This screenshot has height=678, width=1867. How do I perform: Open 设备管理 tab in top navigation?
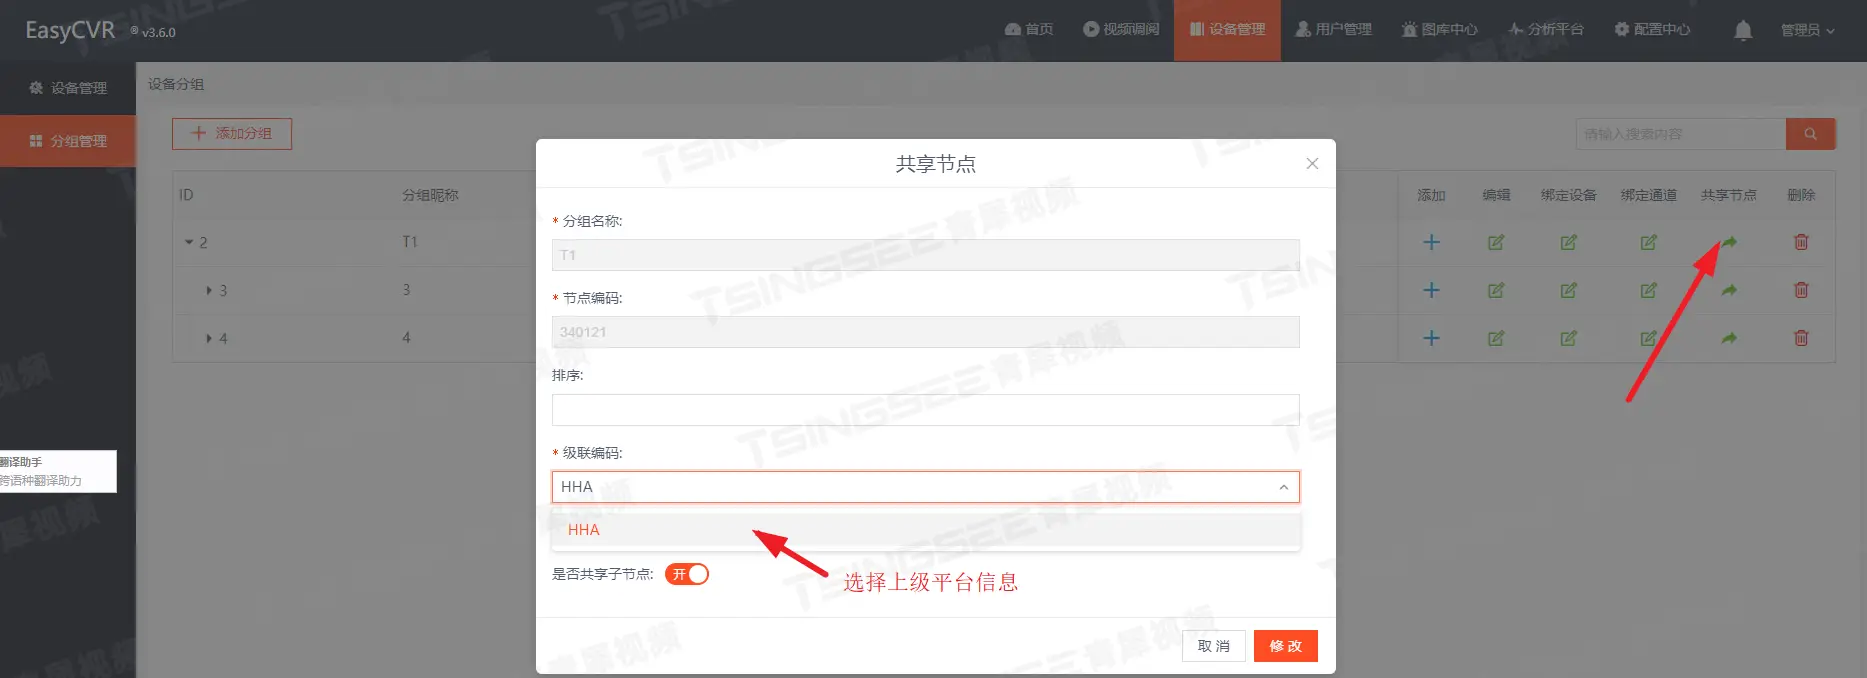tap(1227, 30)
